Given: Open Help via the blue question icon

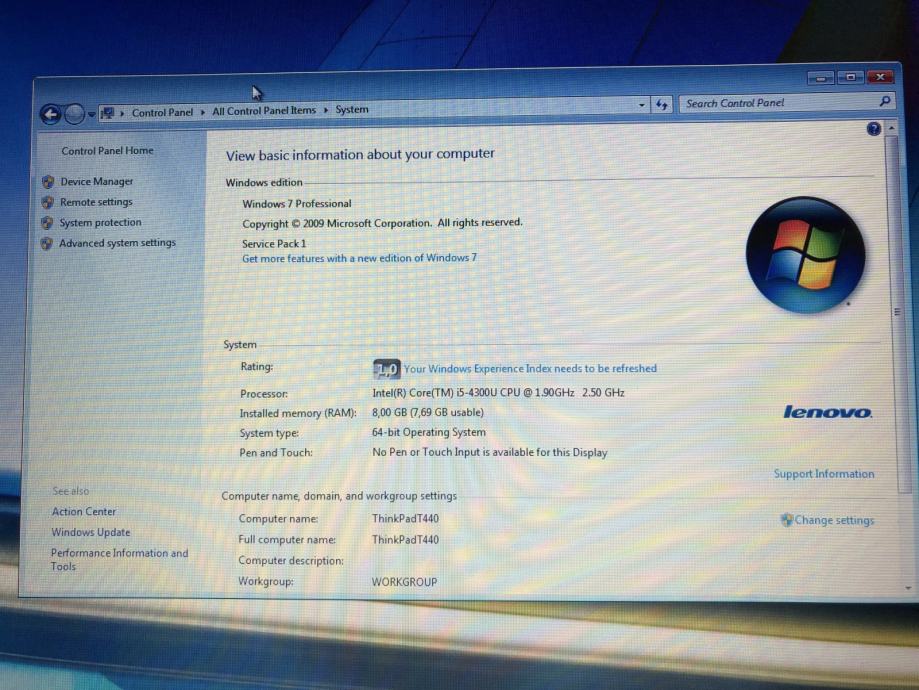Looking at the screenshot, I should [873, 129].
